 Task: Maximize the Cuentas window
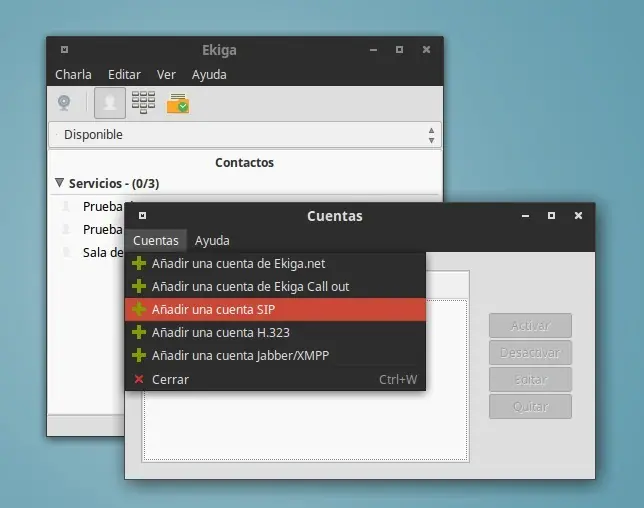[x=552, y=216]
